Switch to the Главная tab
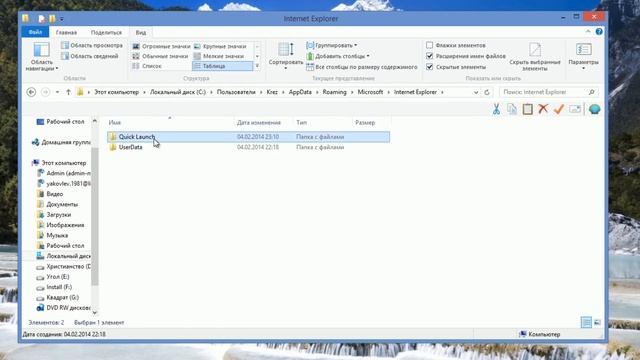Screen dimensions: 640x360 (x=66, y=32)
